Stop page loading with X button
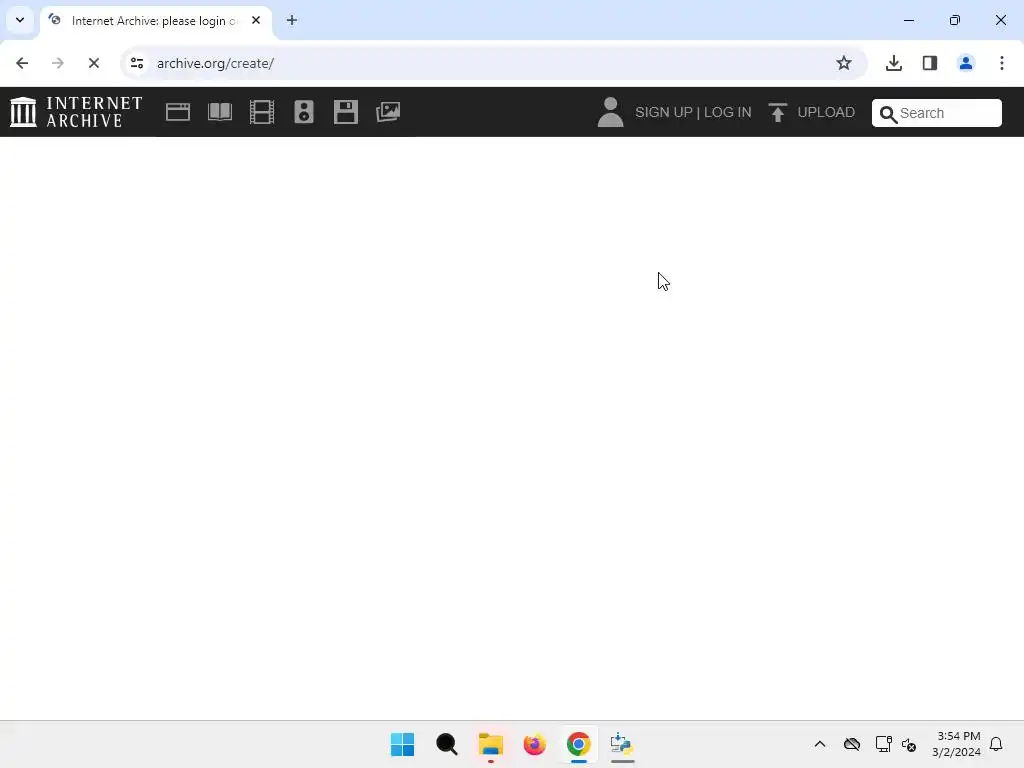The height and width of the screenshot is (768, 1024). (x=93, y=63)
